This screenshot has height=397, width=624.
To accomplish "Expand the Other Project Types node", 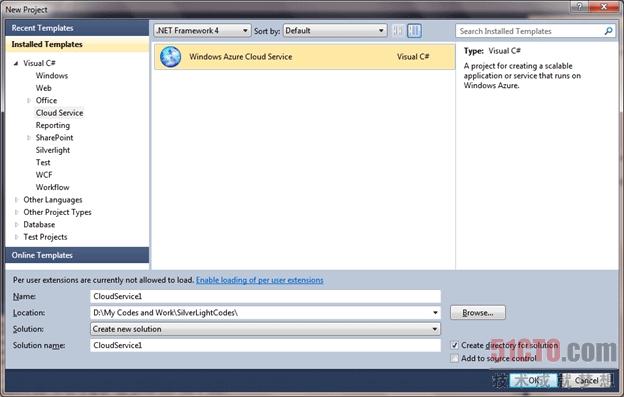I will [16, 212].
